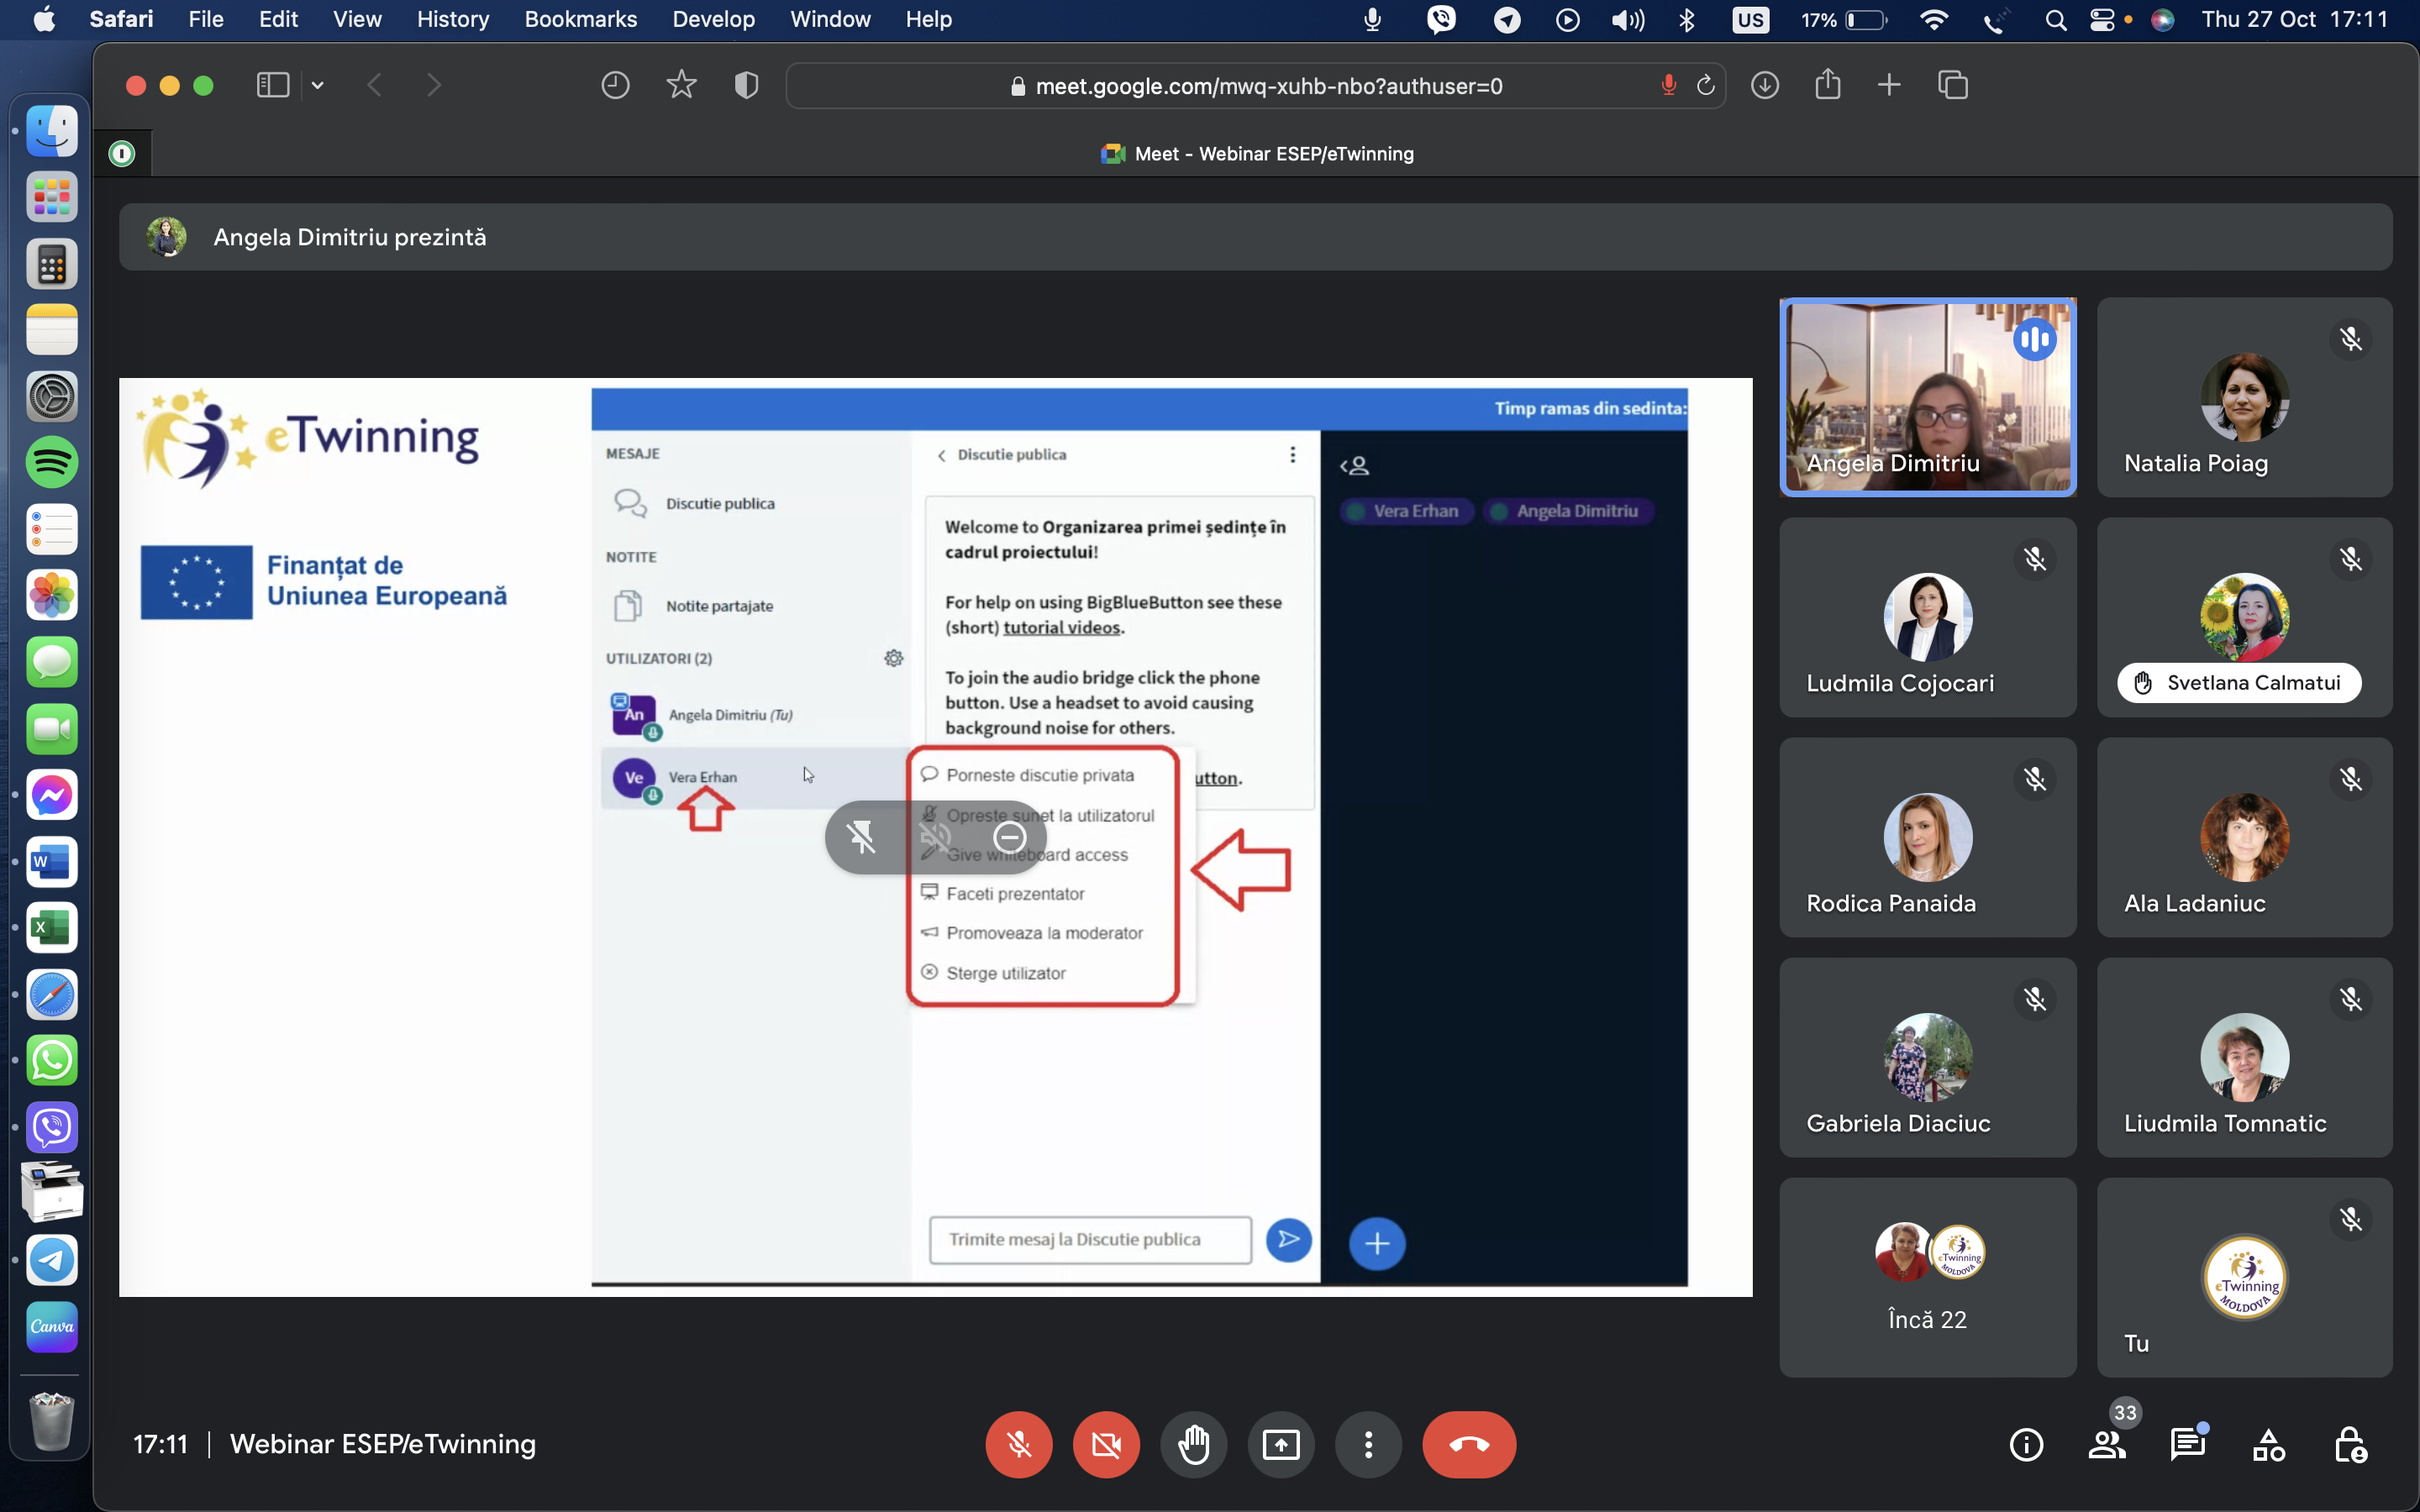Viewport: 2420px width, 1512px height.
Task: Mute presentation audio overlay icon
Action: 935,837
